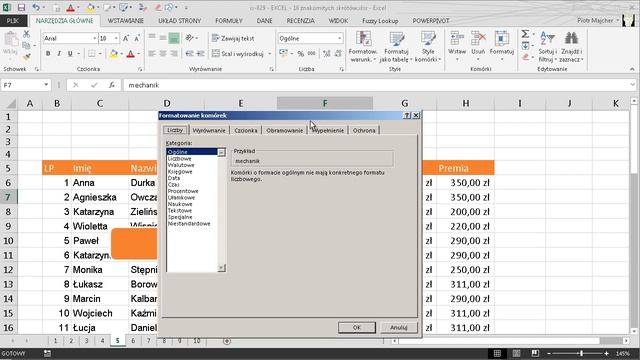Open the Wyrównanie tab in dialog
Screen dimensions: 640x360
pos(209,130)
